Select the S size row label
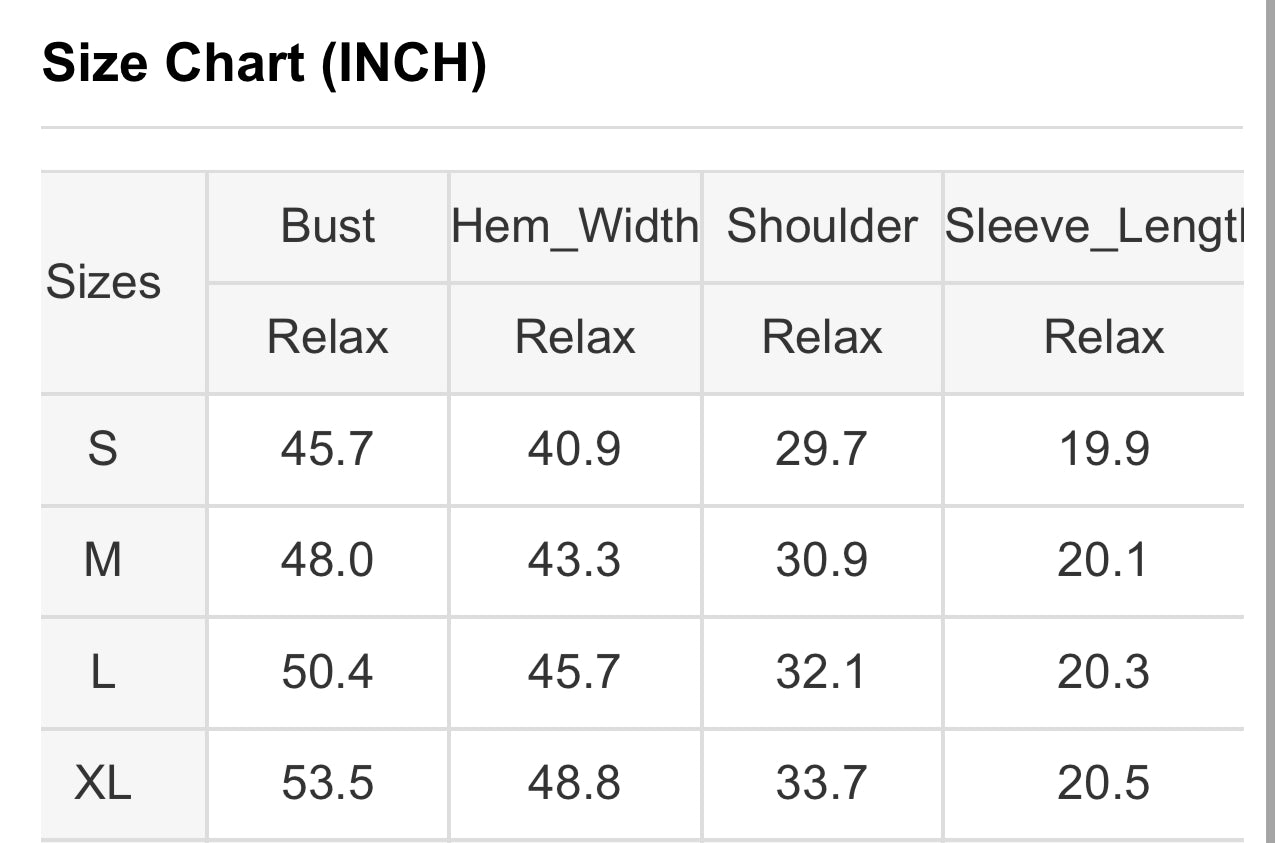The height and width of the screenshot is (843, 1284). [102, 449]
